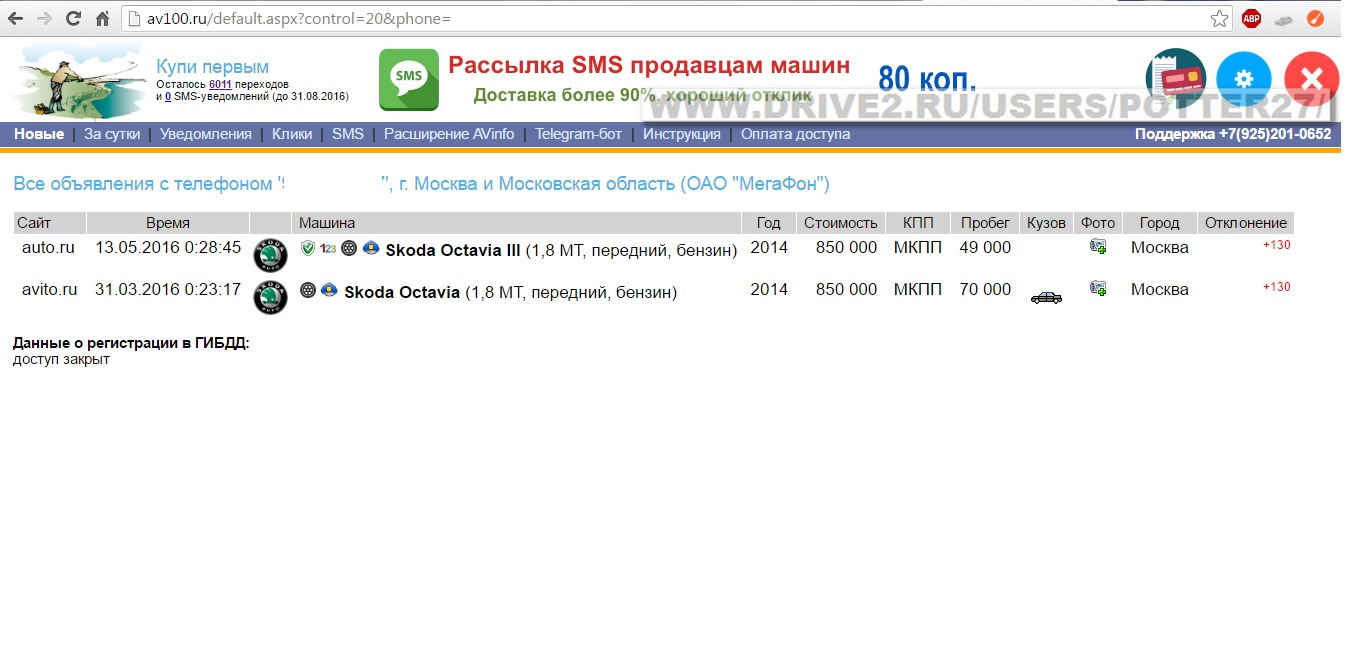Click wheel icon in avito.ru row
Image resolution: width=1360 pixels, height=648 pixels.
[x=308, y=290]
